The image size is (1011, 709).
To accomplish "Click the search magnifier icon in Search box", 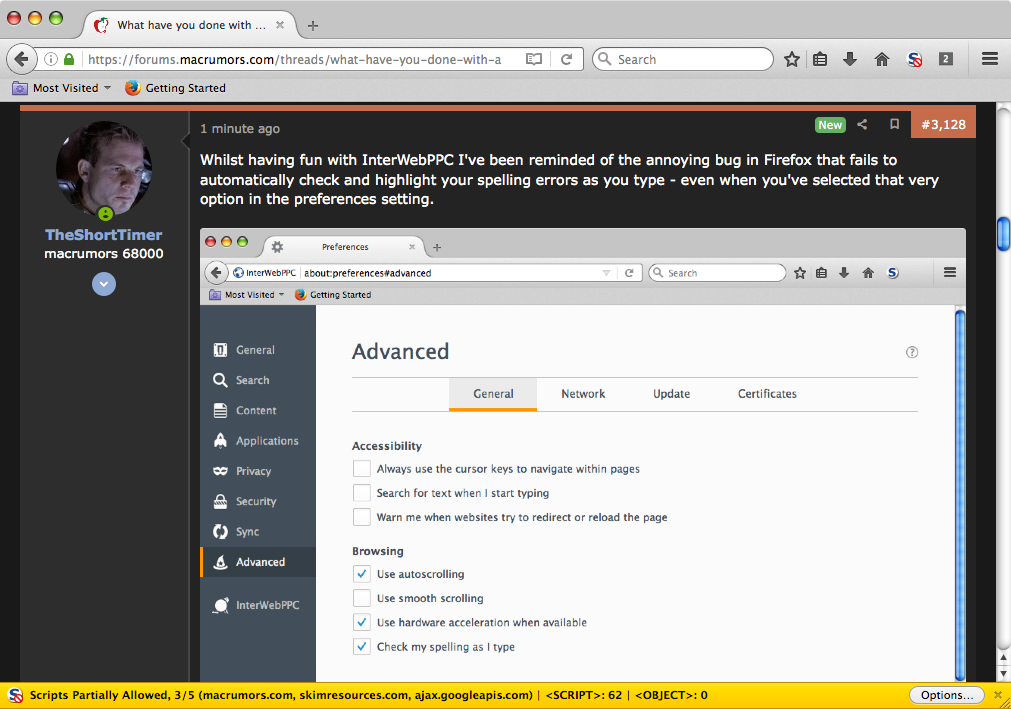I will [605, 59].
